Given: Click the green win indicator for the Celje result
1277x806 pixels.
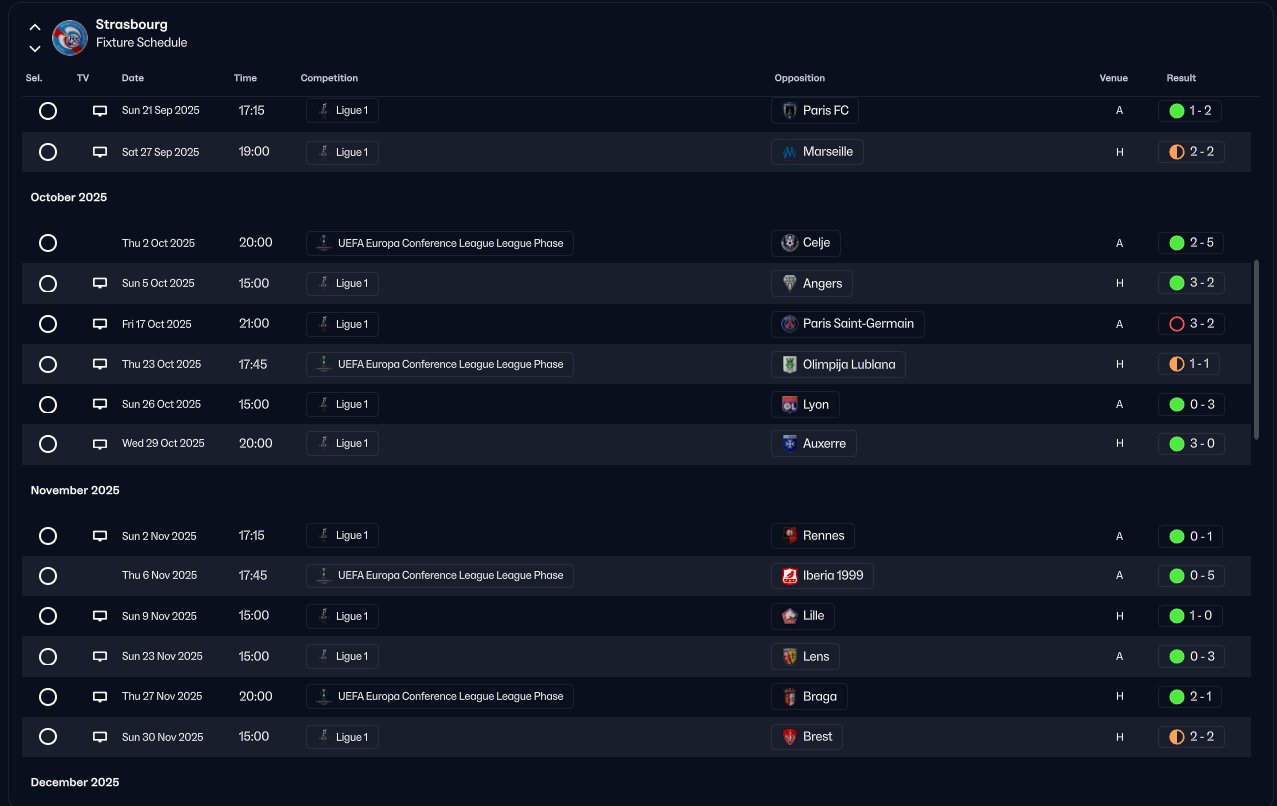Looking at the screenshot, I should point(1176,243).
